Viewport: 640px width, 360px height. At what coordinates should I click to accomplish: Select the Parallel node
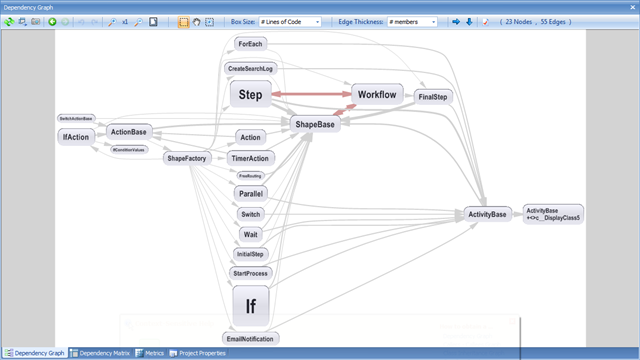[251, 194]
